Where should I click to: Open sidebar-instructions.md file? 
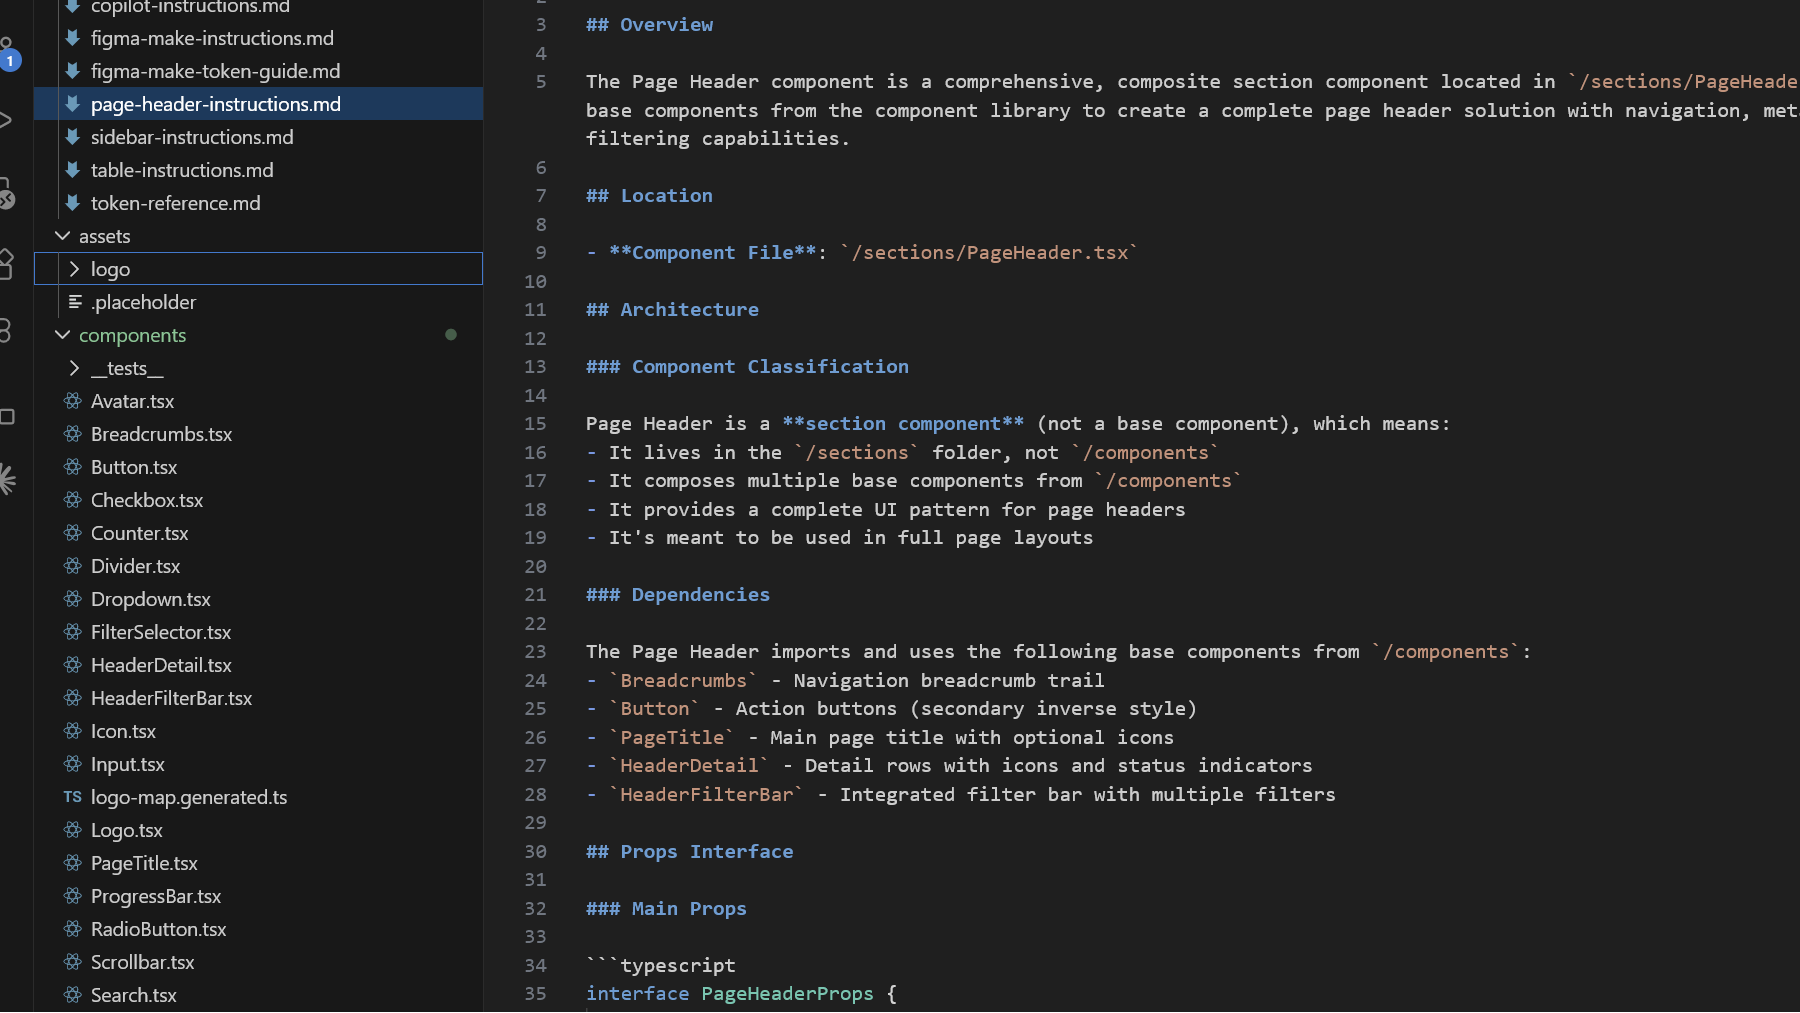(192, 137)
